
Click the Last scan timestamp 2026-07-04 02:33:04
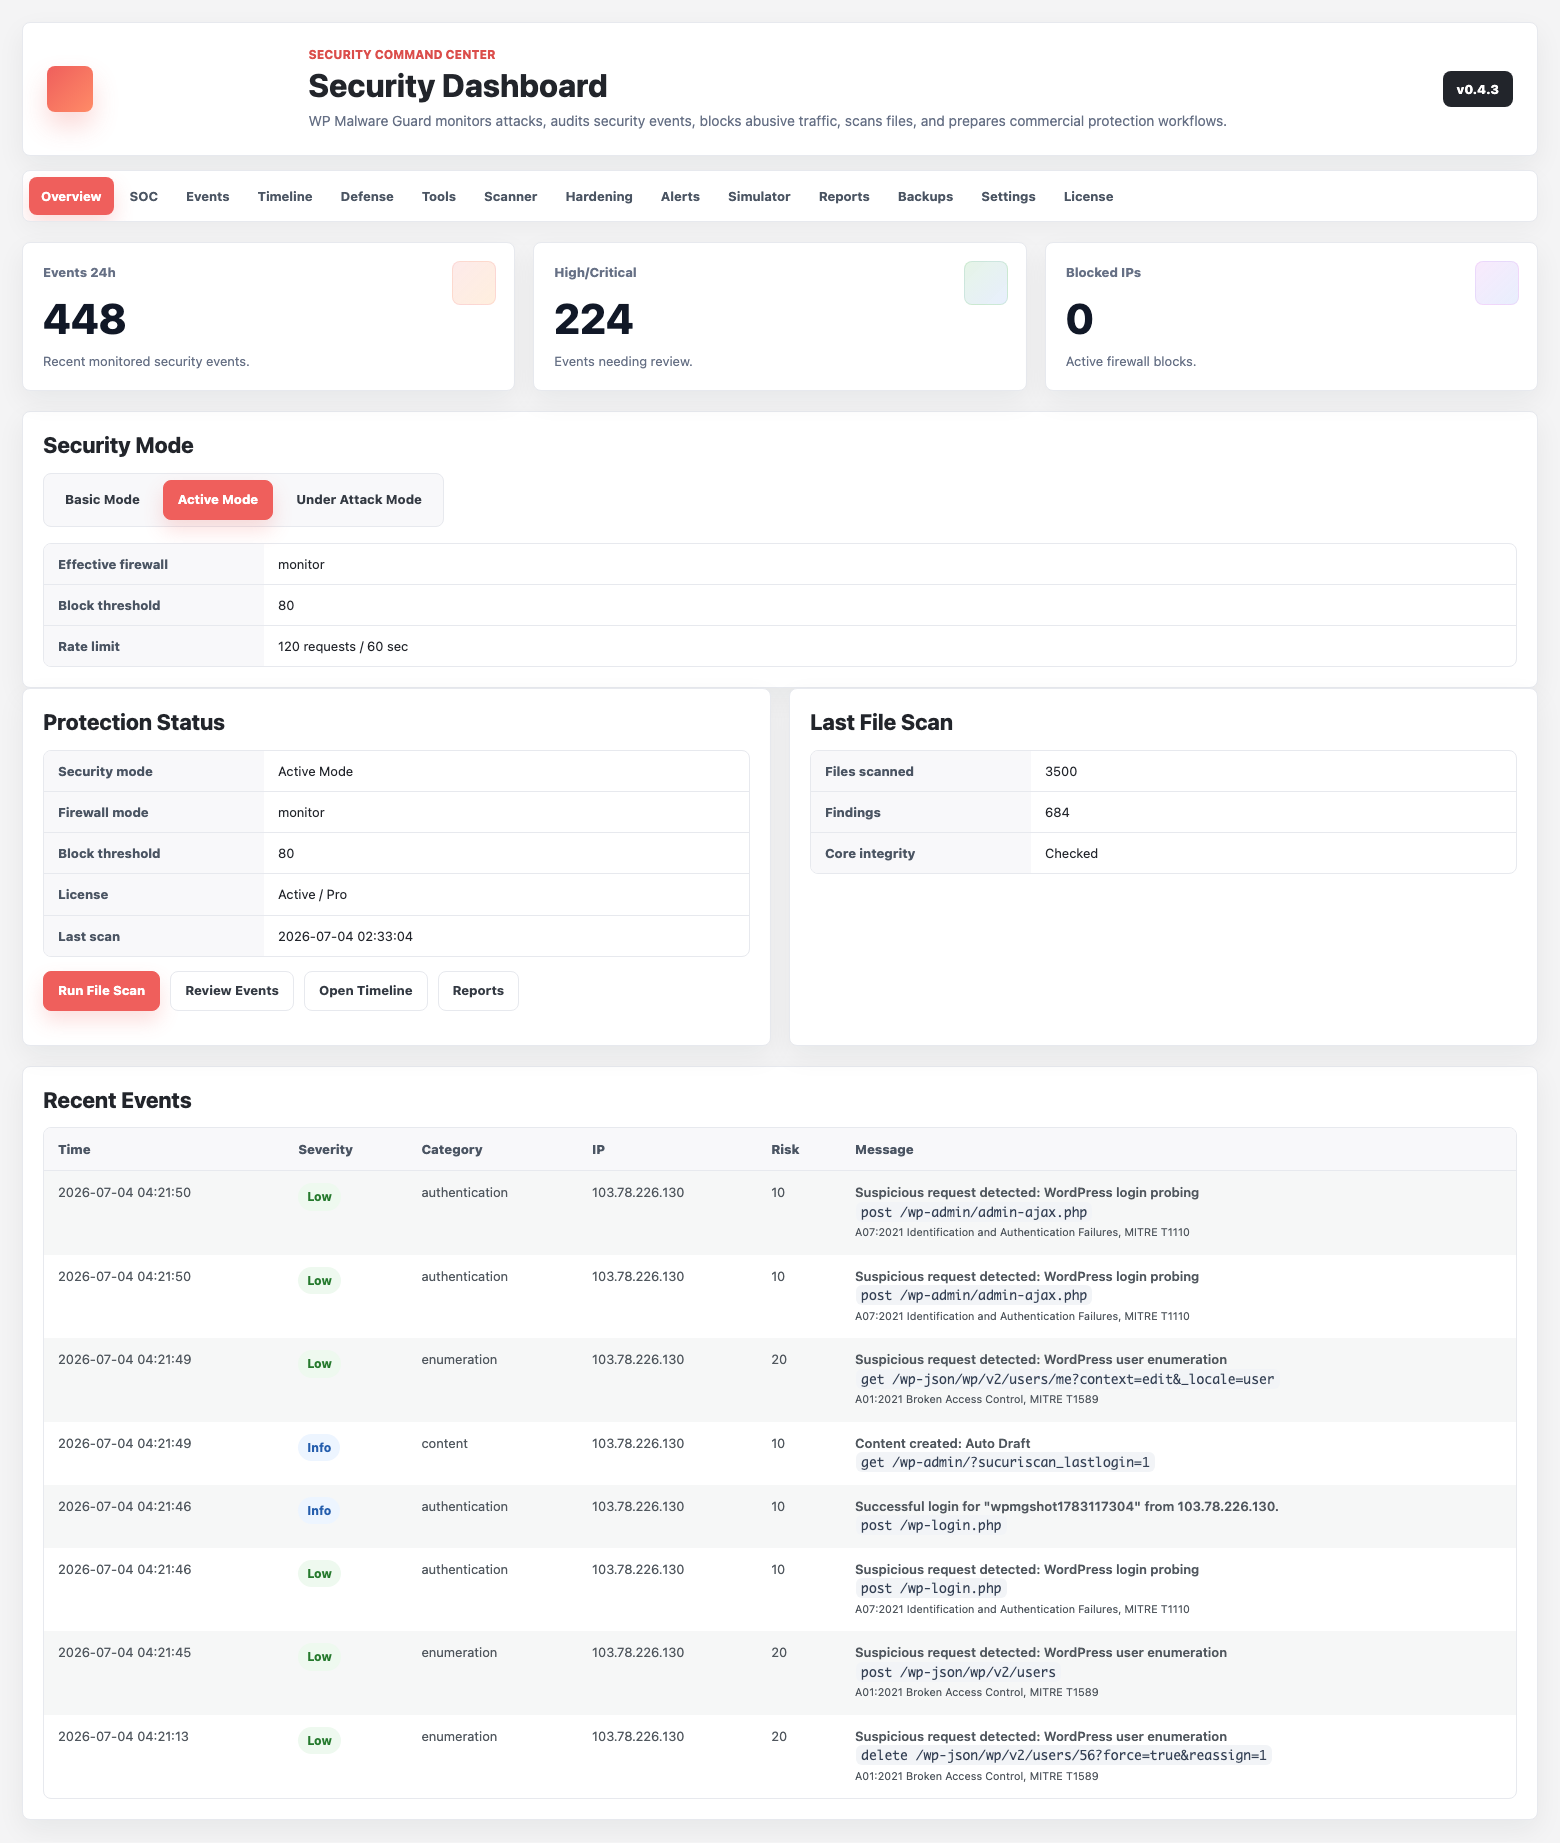345,937
